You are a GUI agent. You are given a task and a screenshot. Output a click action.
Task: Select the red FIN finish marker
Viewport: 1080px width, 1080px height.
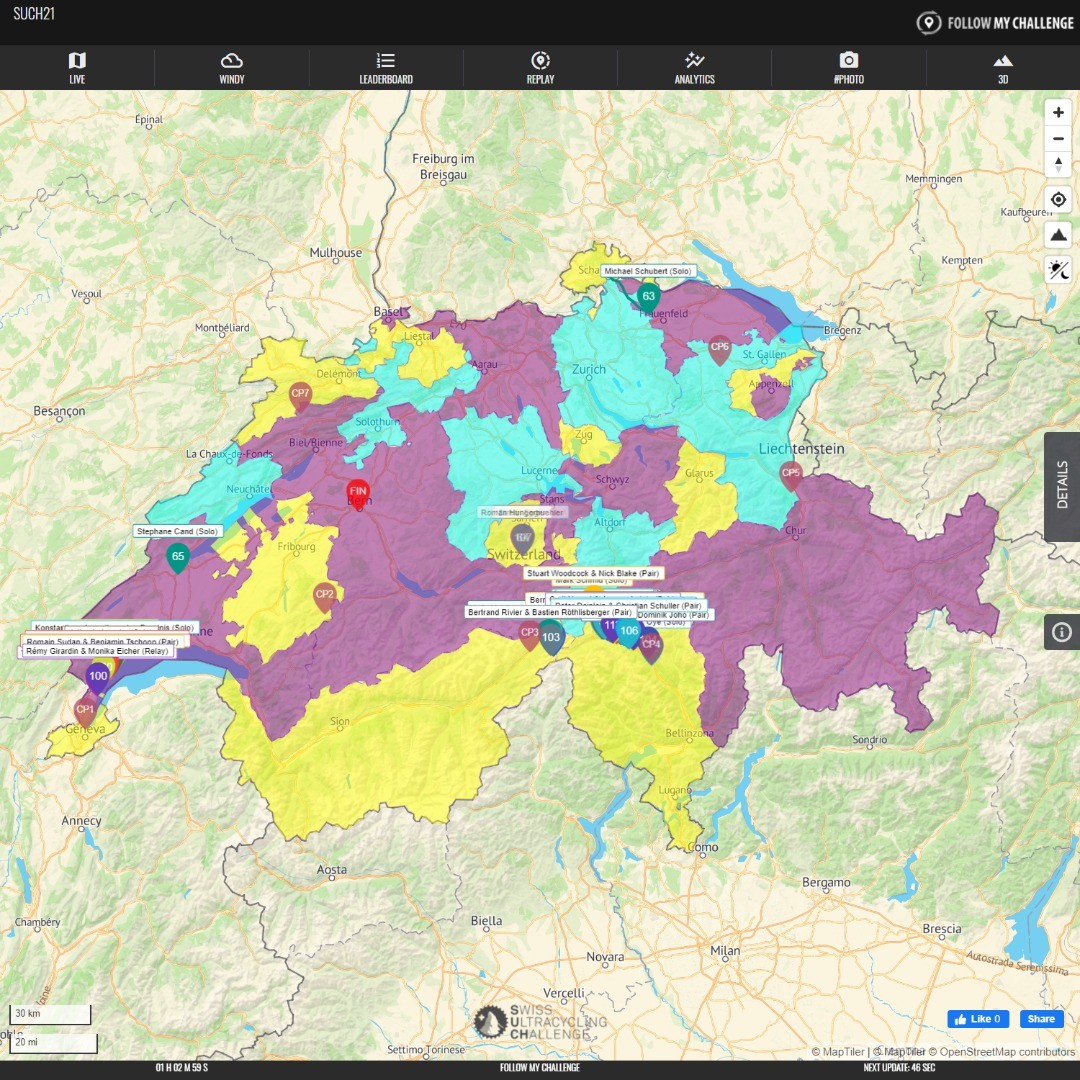pyautogui.click(x=358, y=492)
